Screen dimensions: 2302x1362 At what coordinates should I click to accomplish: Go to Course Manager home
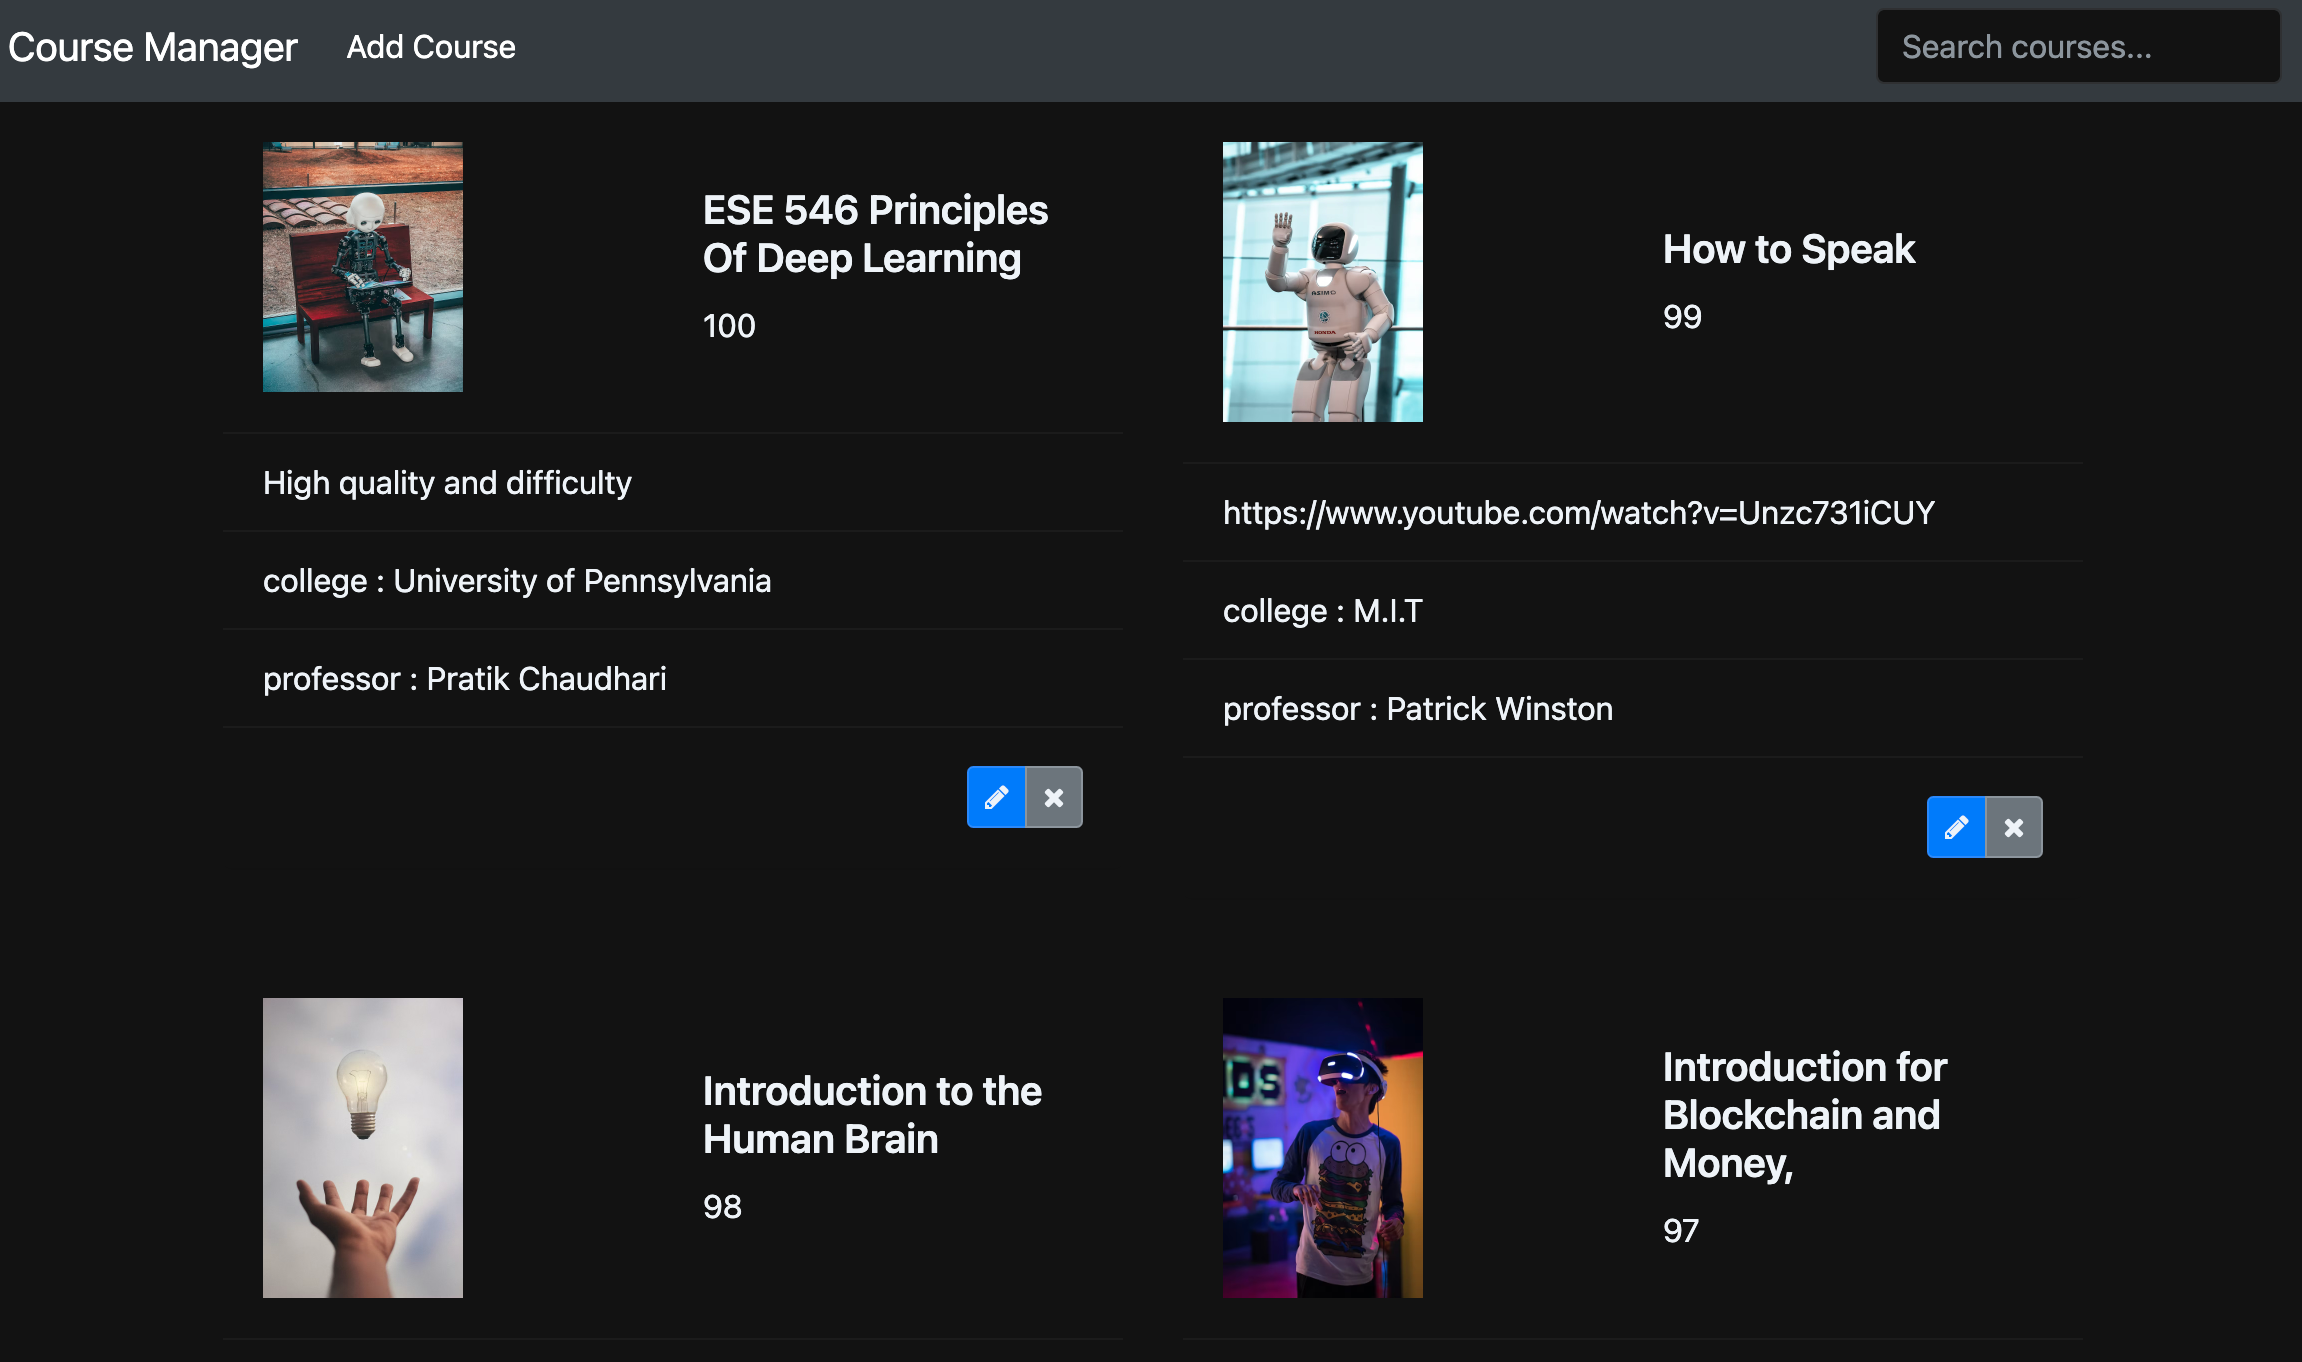(153, 47)
